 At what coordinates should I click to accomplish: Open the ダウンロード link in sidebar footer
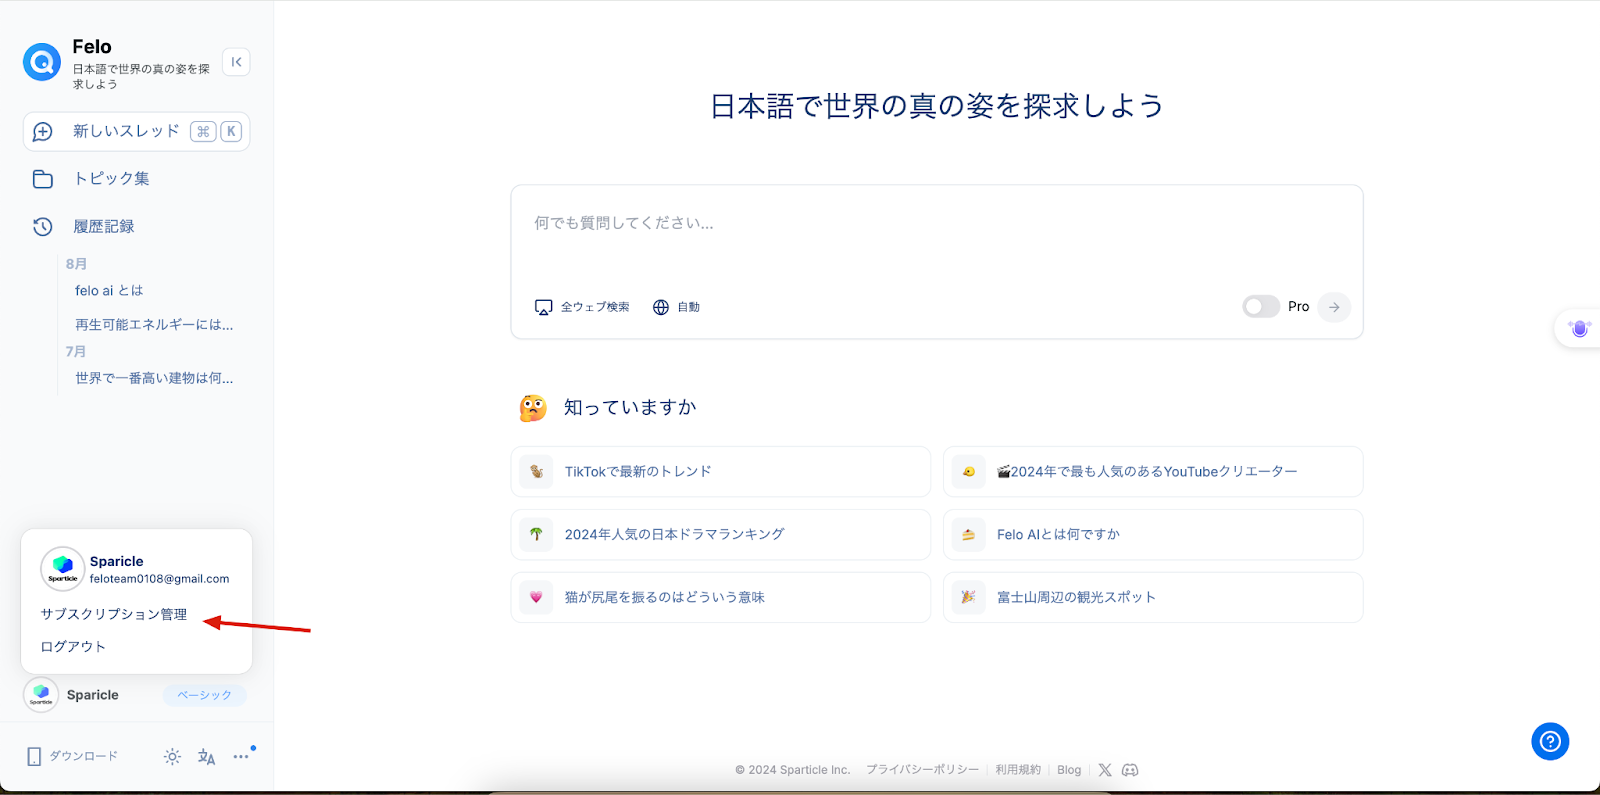pyautogui.click(x=84, y=756)
